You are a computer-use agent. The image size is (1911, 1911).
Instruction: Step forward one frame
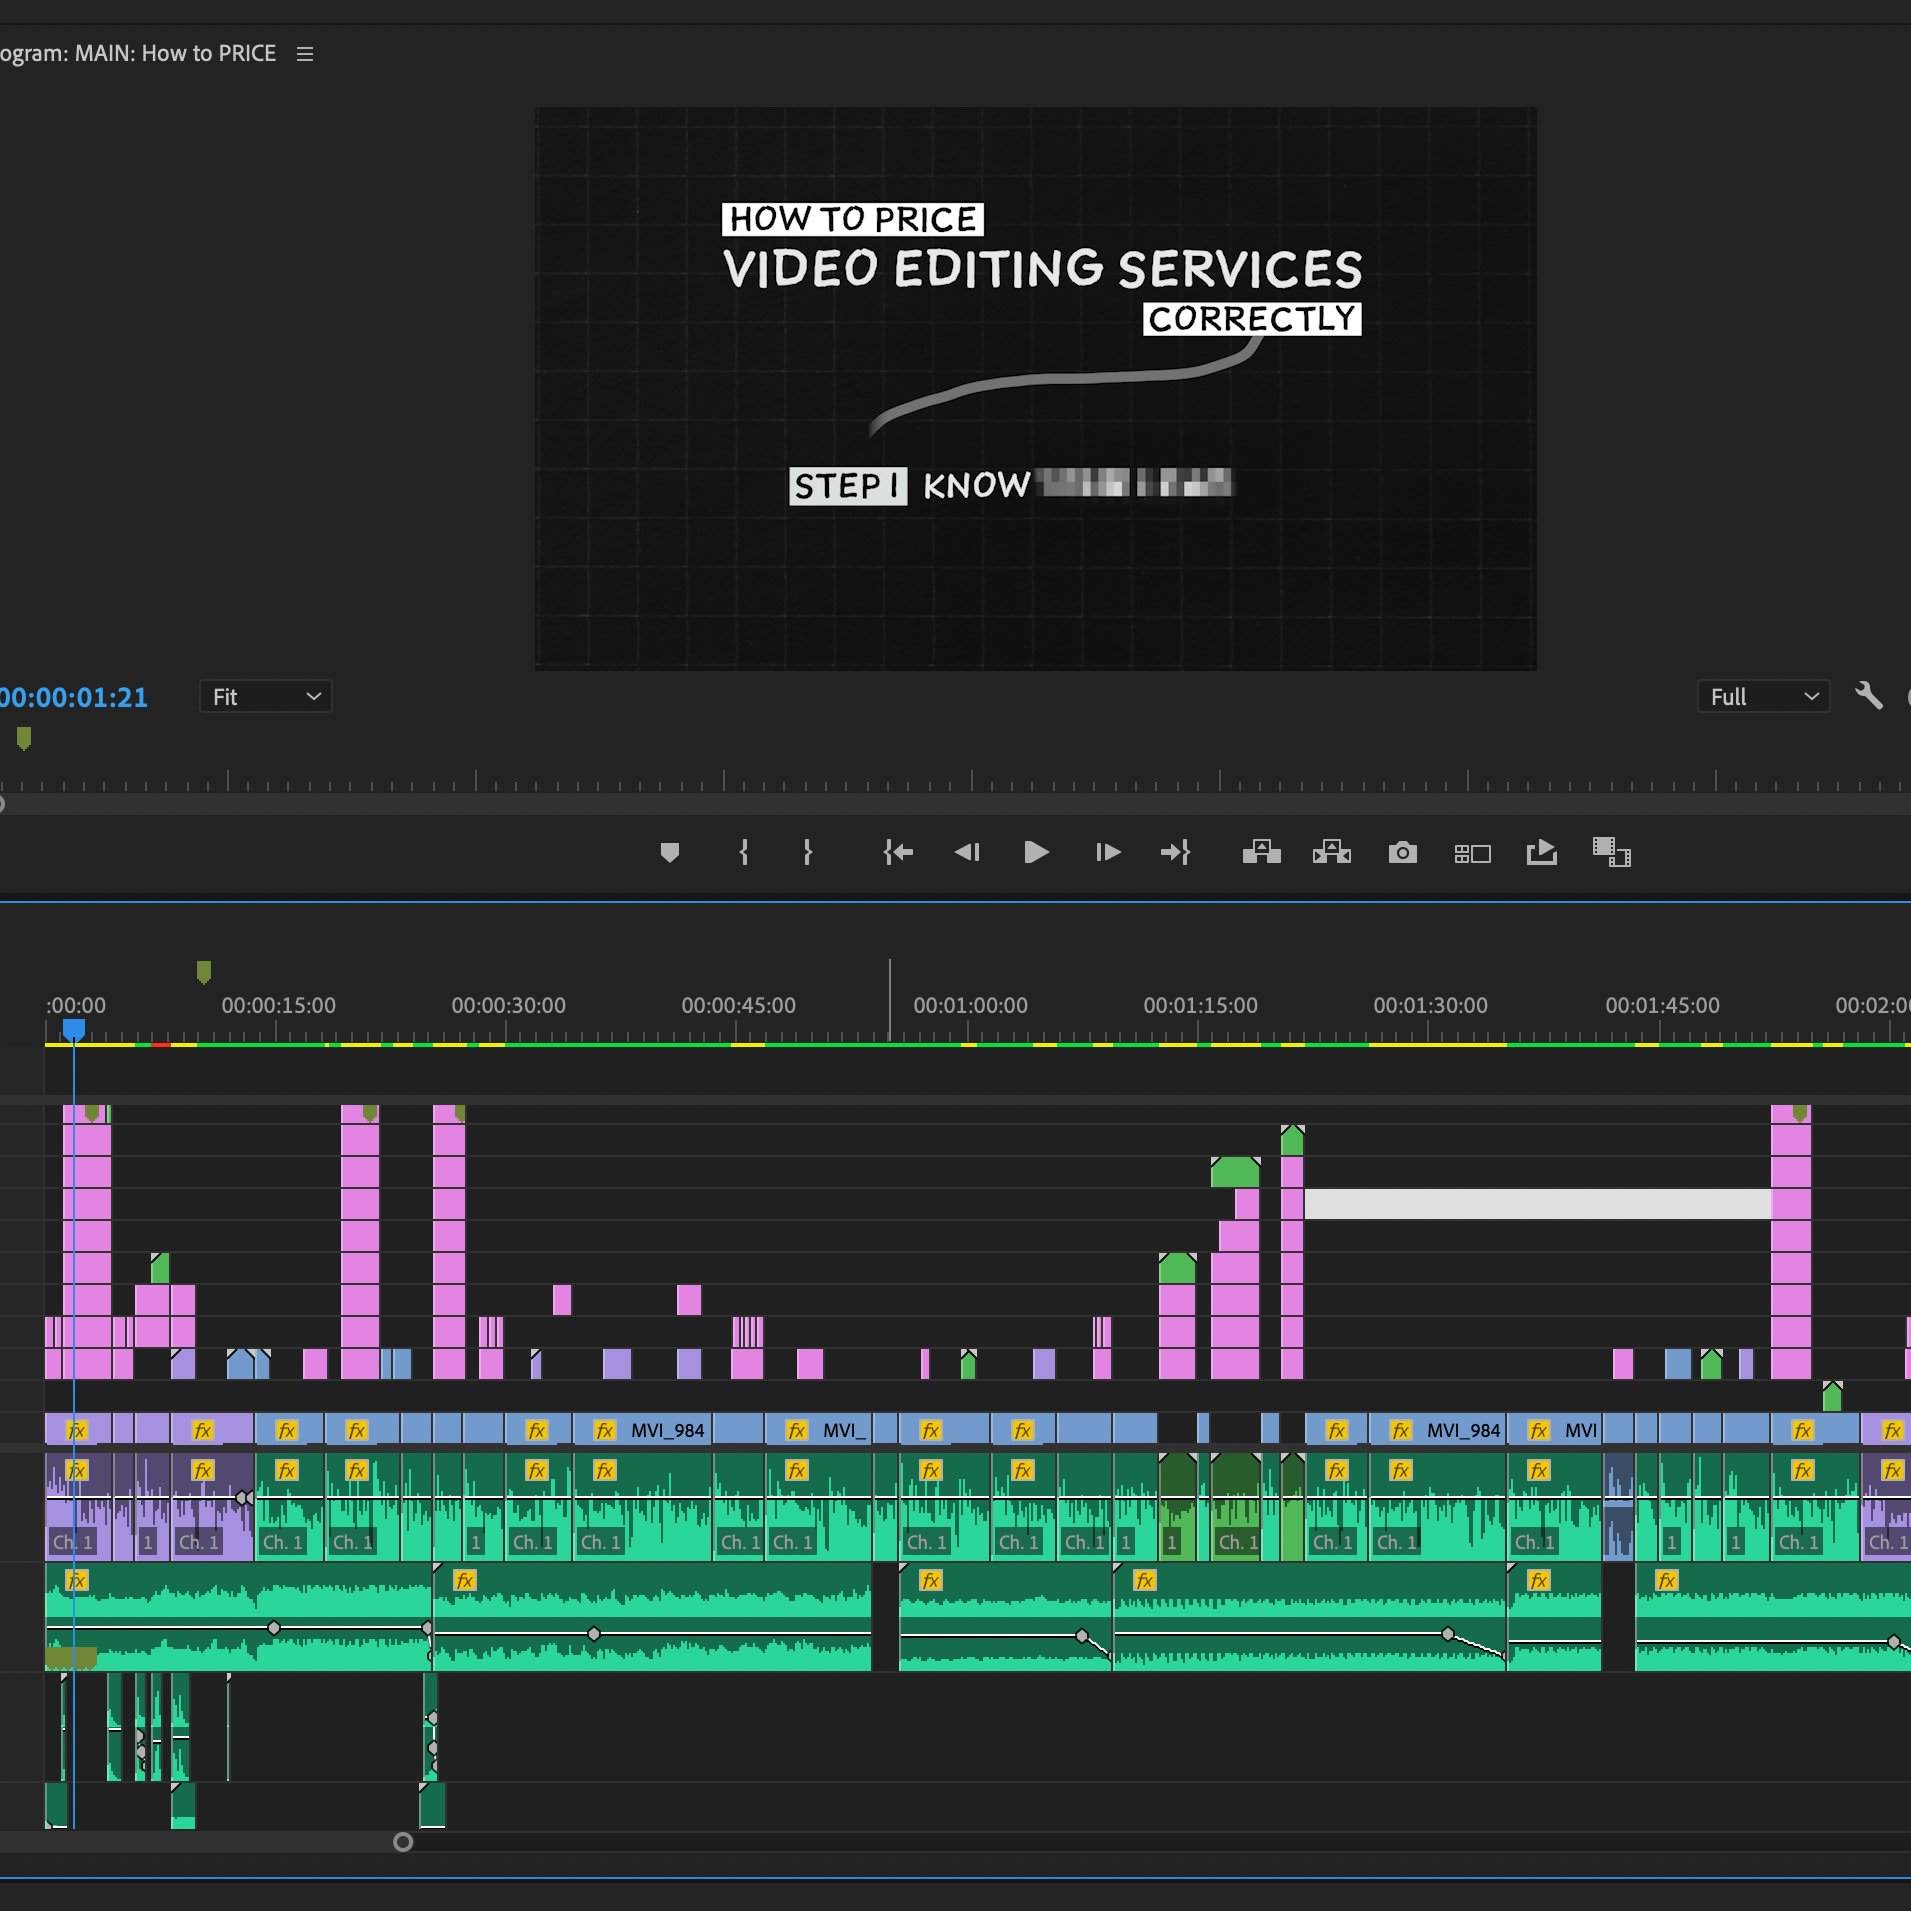[1107, 852]
